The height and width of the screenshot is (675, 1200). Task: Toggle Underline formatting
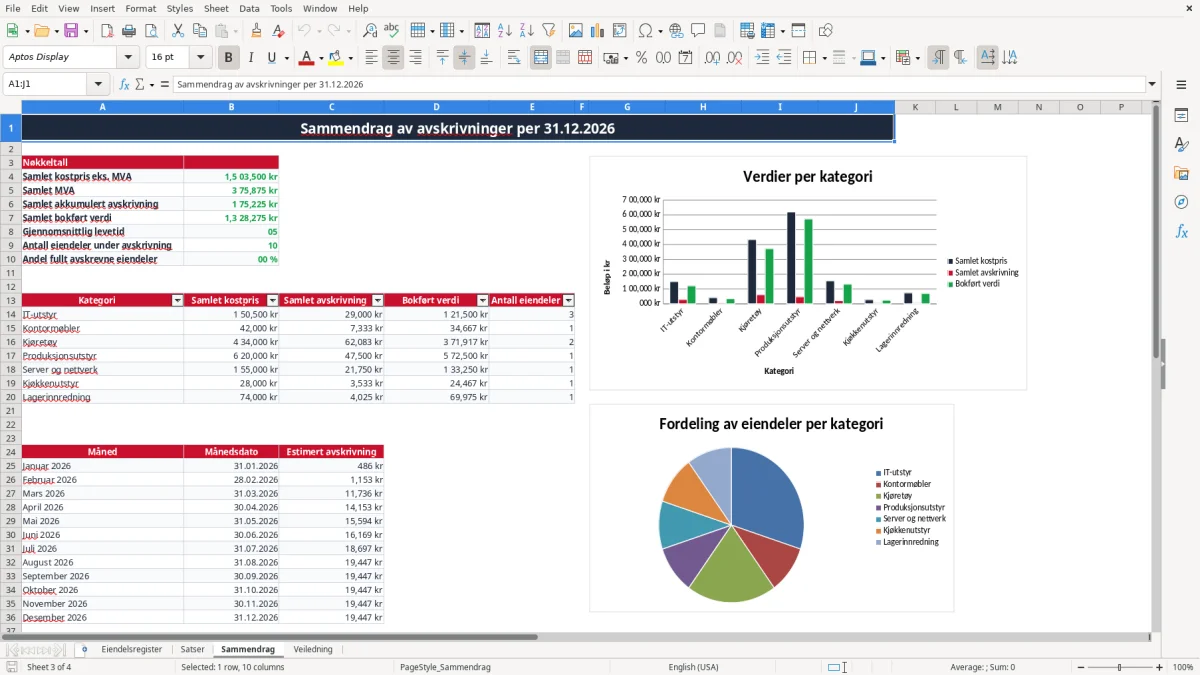[271, 57]
